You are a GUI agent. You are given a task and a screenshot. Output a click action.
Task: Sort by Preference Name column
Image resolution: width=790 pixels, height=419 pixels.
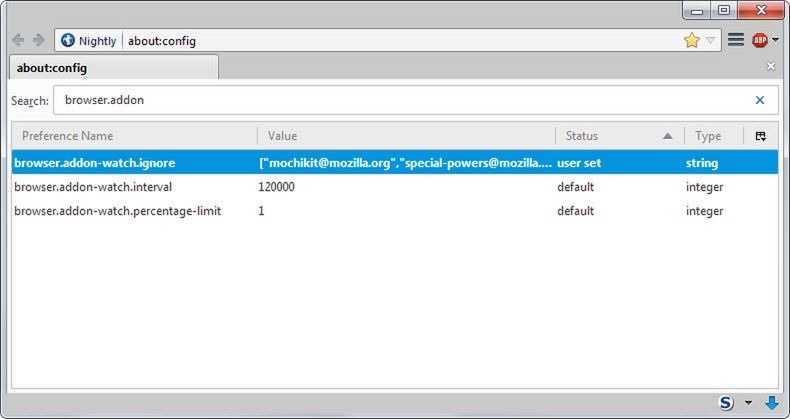[x=135, y=136]
